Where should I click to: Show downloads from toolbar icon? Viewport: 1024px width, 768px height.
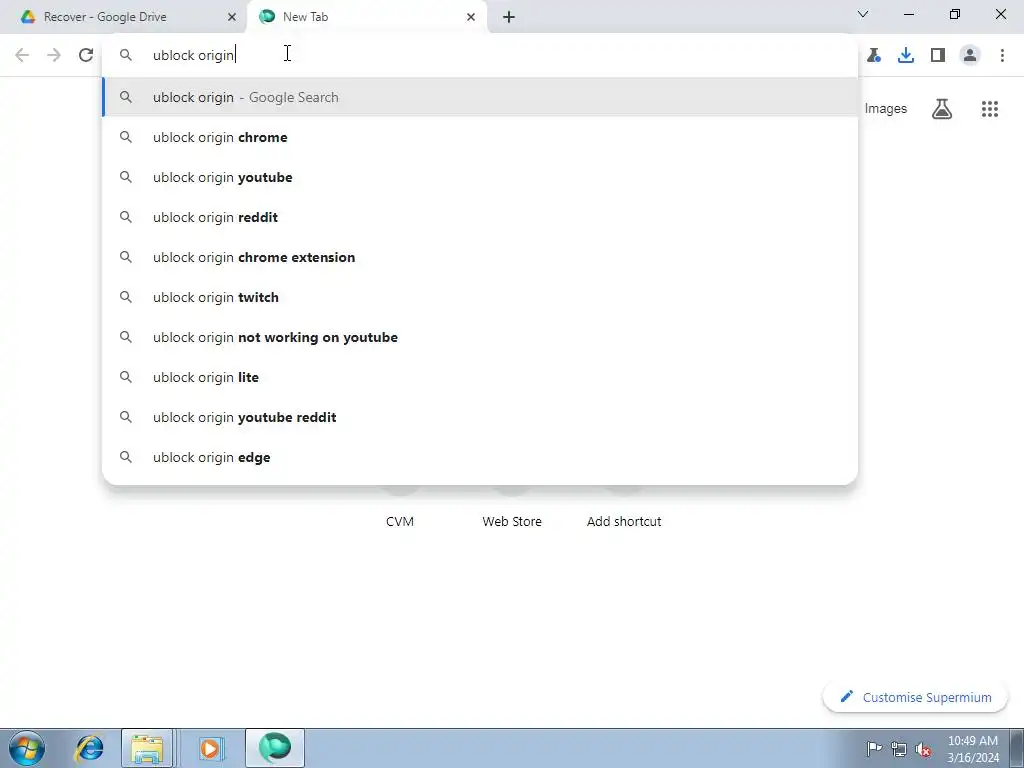coord(906,55)
